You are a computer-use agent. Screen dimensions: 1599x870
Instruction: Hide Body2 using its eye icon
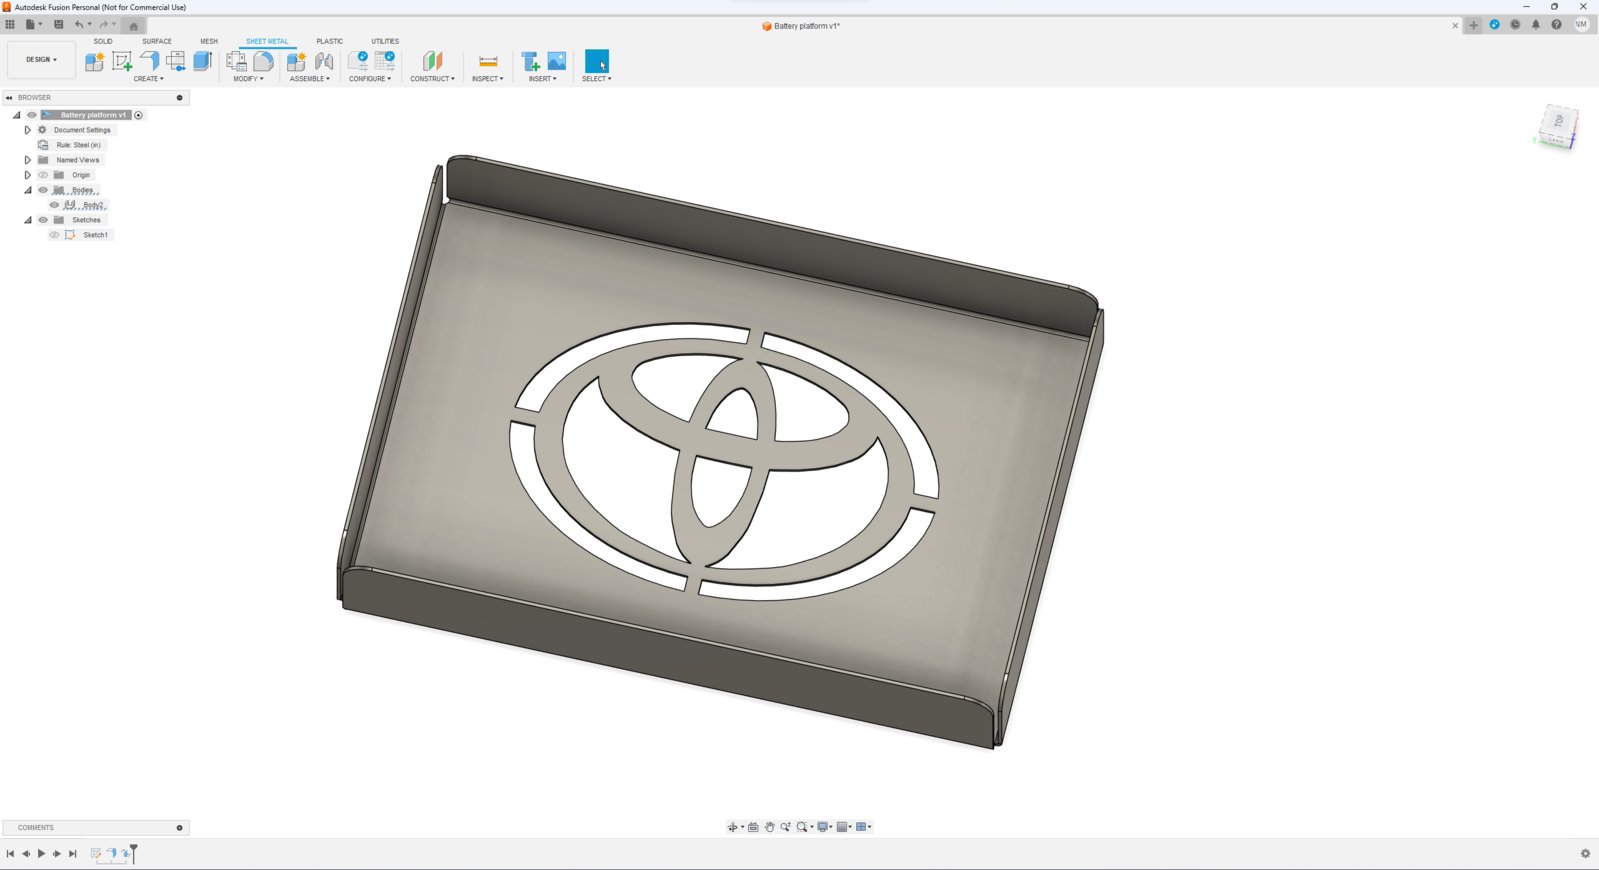55,205
